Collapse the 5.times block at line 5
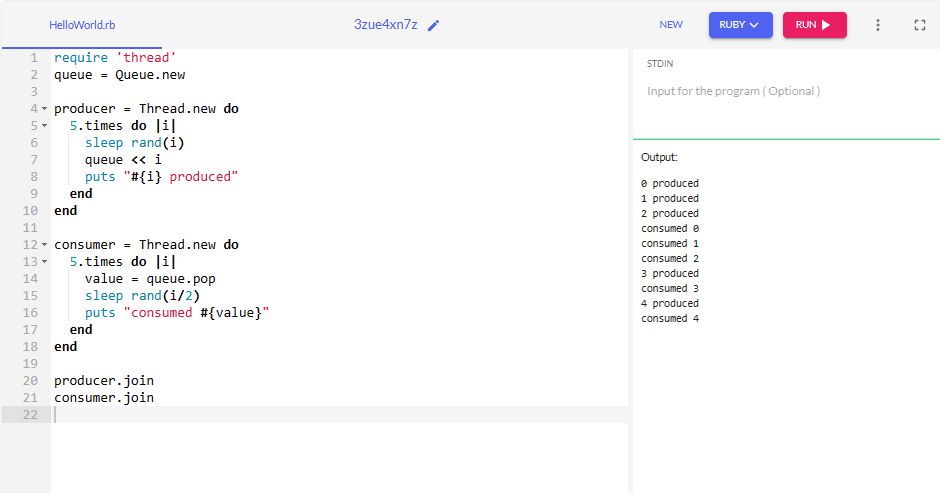 tap(44, 125)
